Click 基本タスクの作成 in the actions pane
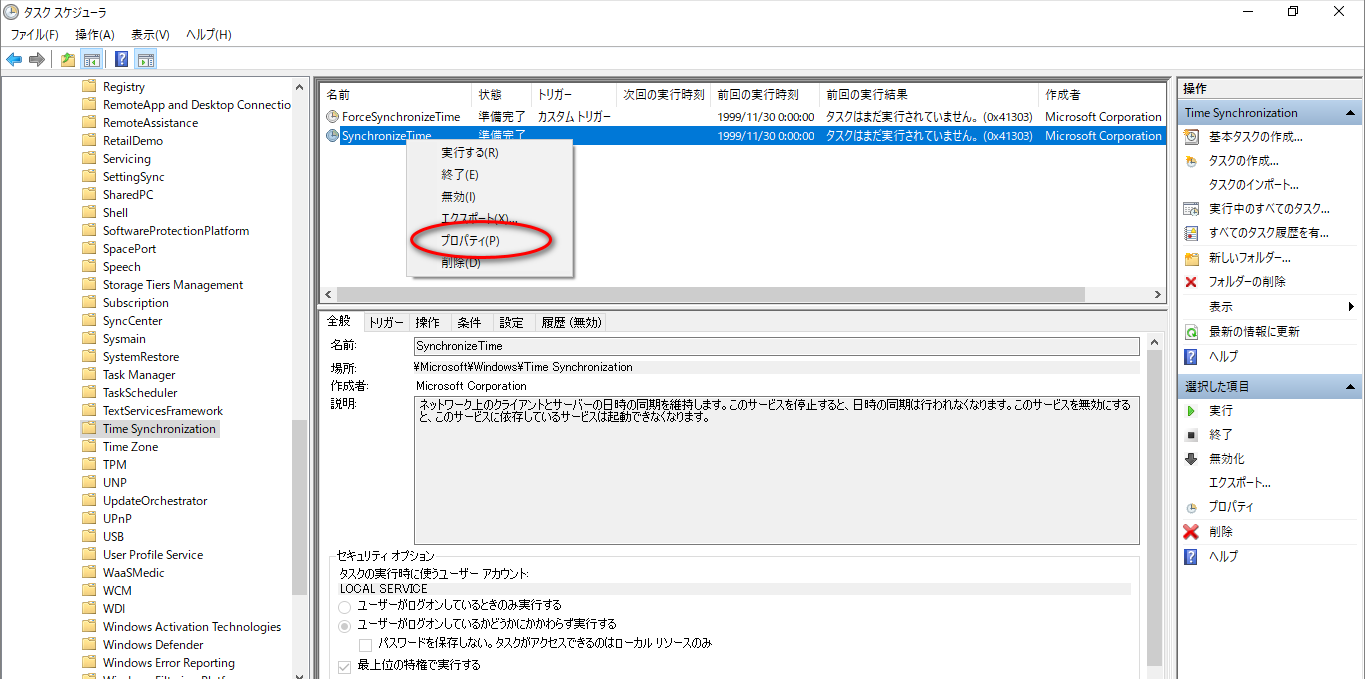Screen dimensions: 1365x679 tap(1255, 137)
